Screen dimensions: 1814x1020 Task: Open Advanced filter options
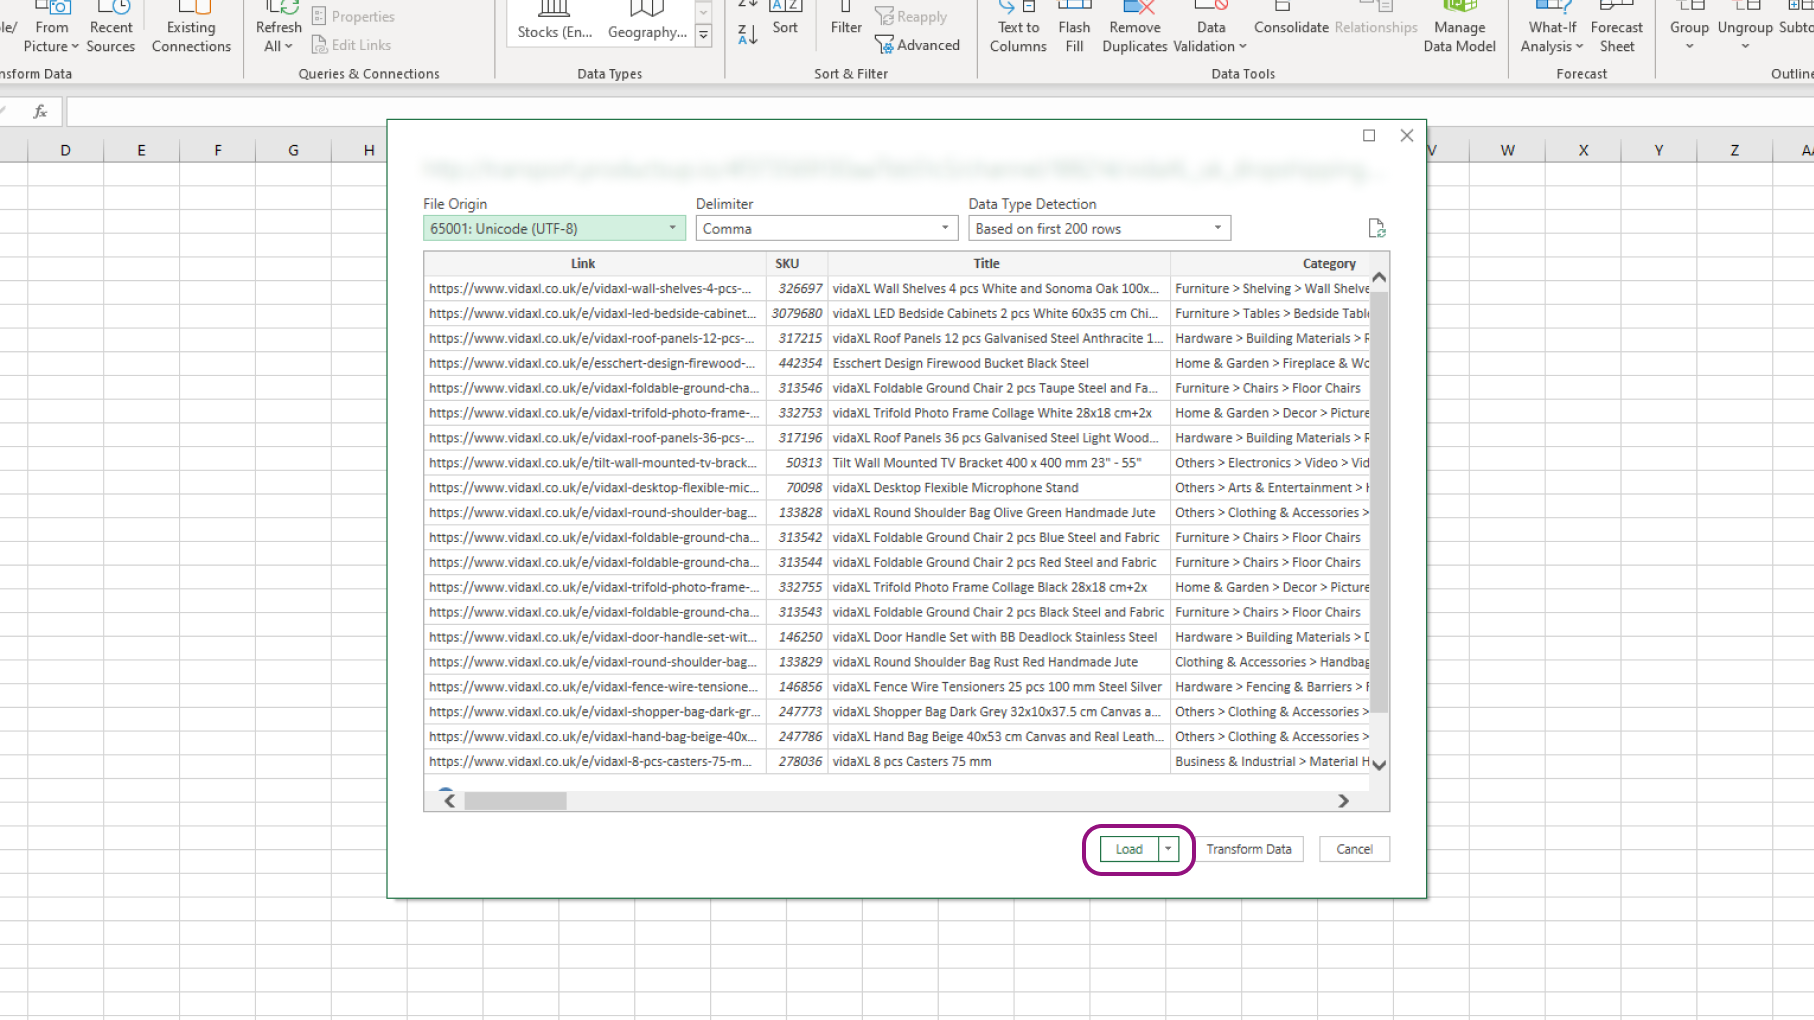coord(917,45)
